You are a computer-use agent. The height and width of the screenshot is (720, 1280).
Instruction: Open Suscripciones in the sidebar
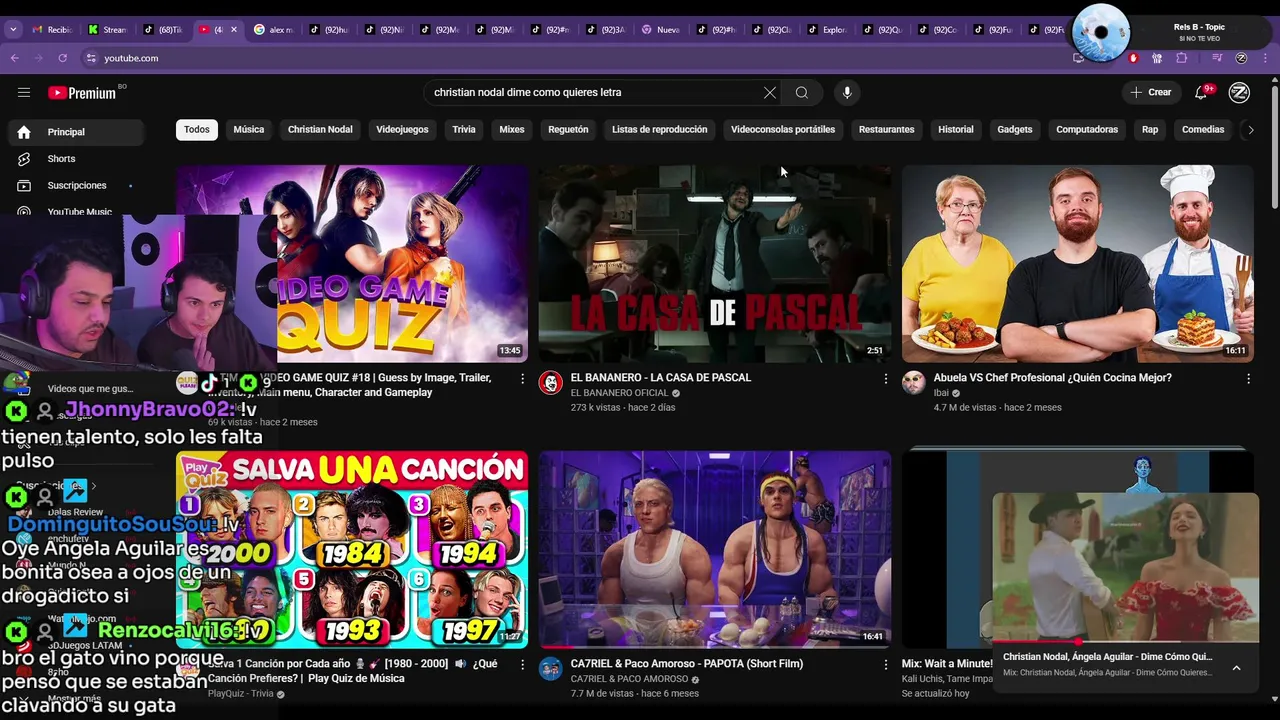point(76,186)
